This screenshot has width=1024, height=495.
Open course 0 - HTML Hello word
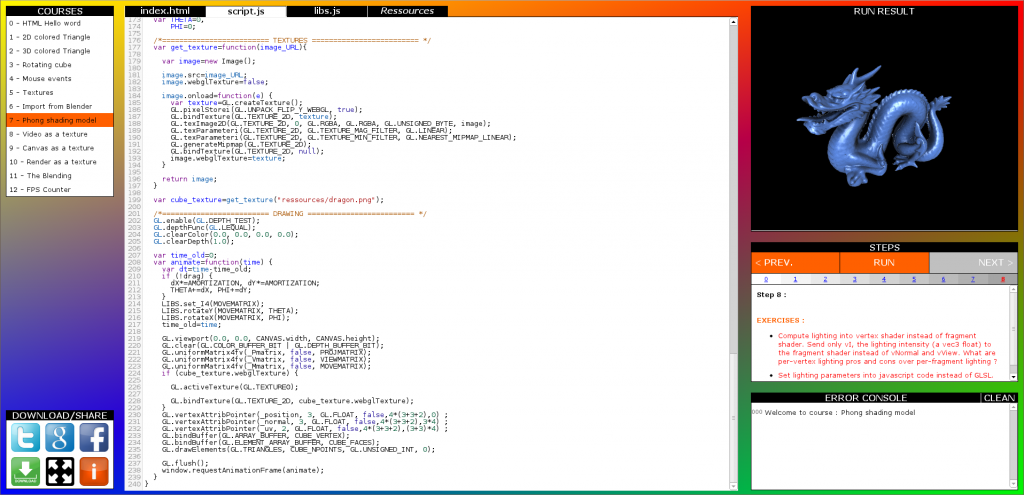[x=60, y=23]
